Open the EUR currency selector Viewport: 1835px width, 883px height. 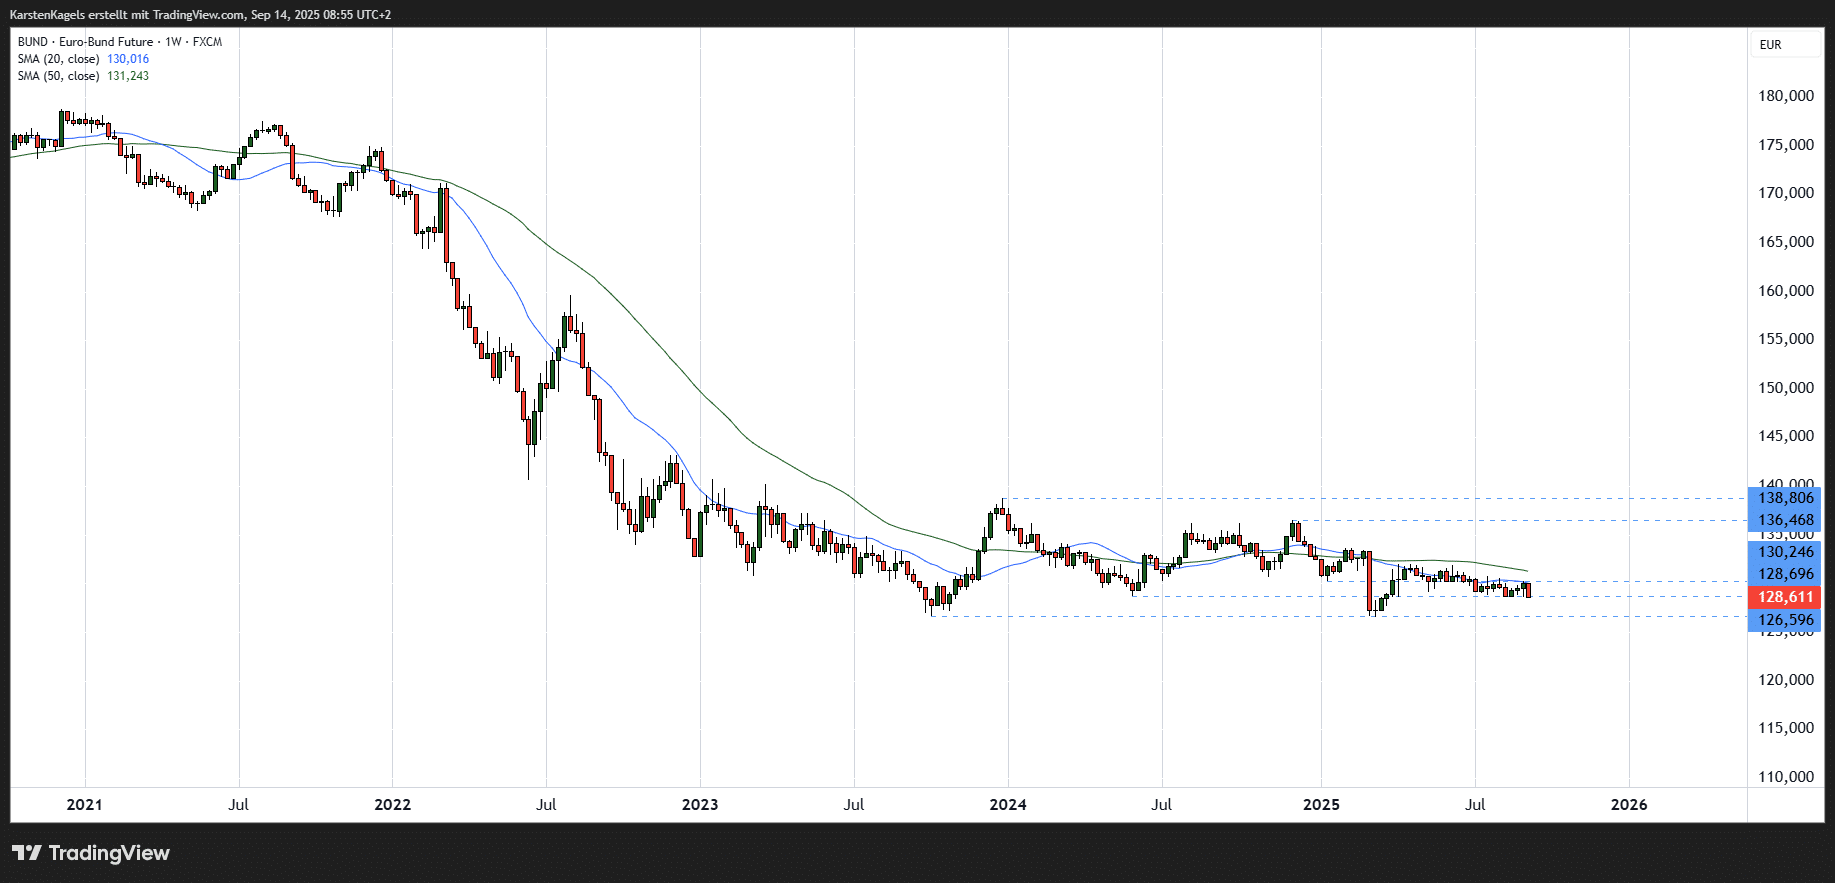click(1770, 45)
